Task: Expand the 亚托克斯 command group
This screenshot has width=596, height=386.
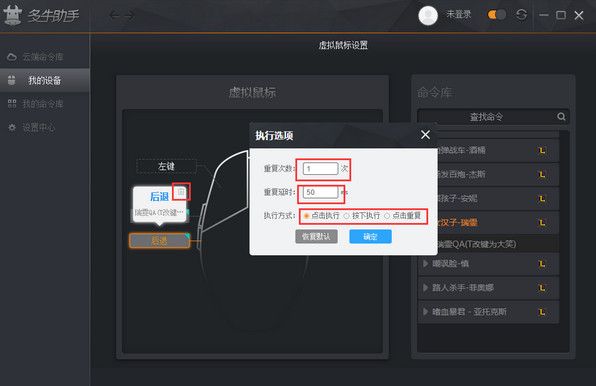Action: point(425,312)
